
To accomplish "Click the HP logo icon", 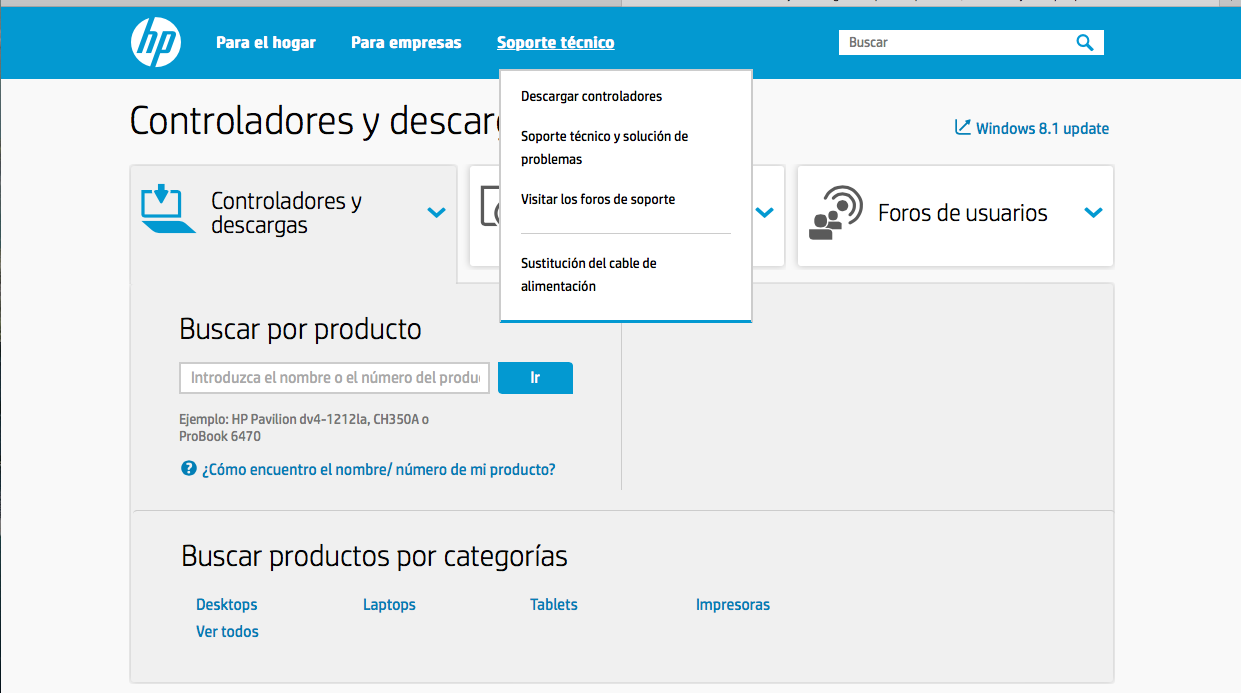I will [156, 43].
